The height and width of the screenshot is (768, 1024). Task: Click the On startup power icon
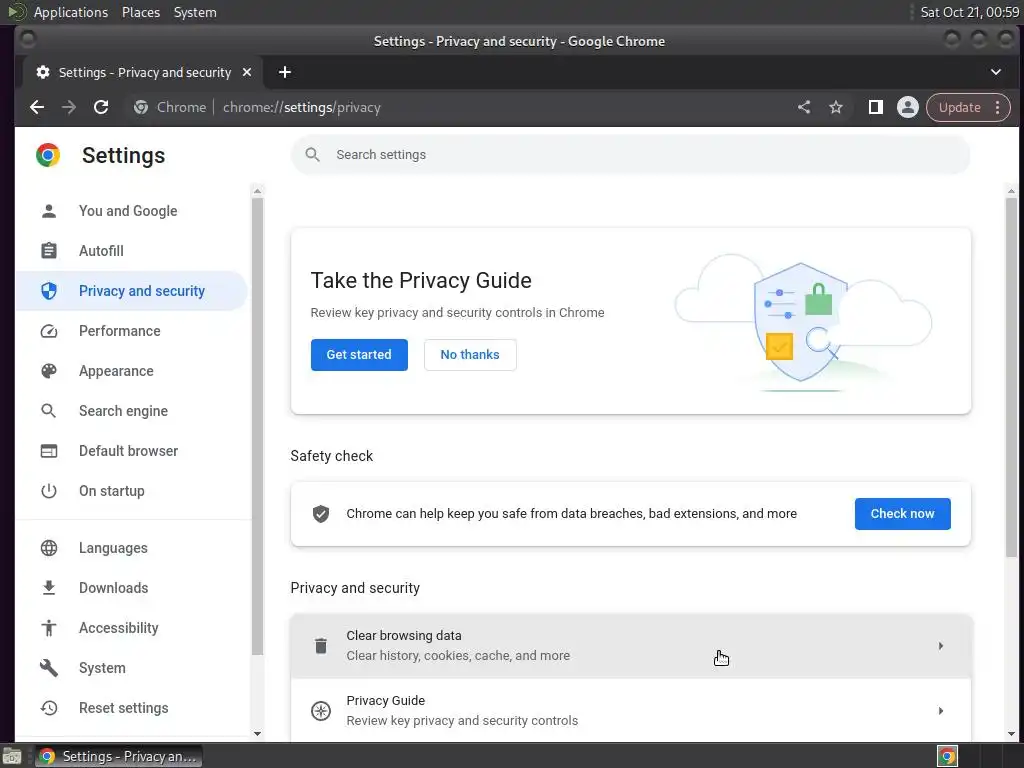pos(49,491)
